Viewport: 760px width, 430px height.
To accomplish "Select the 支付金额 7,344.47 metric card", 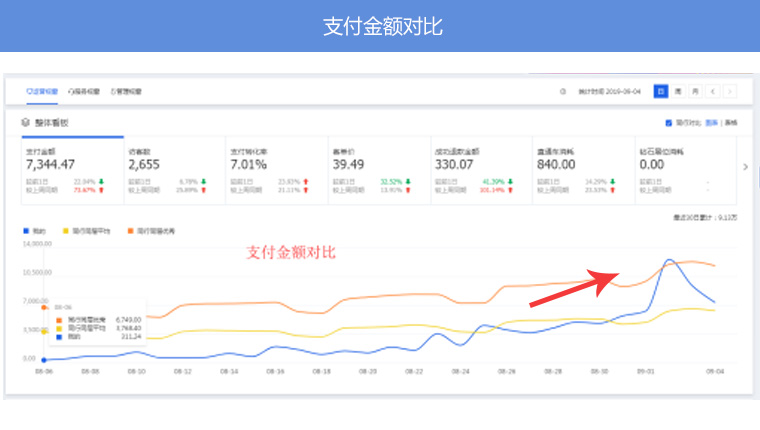I will (x=71, y=167).
